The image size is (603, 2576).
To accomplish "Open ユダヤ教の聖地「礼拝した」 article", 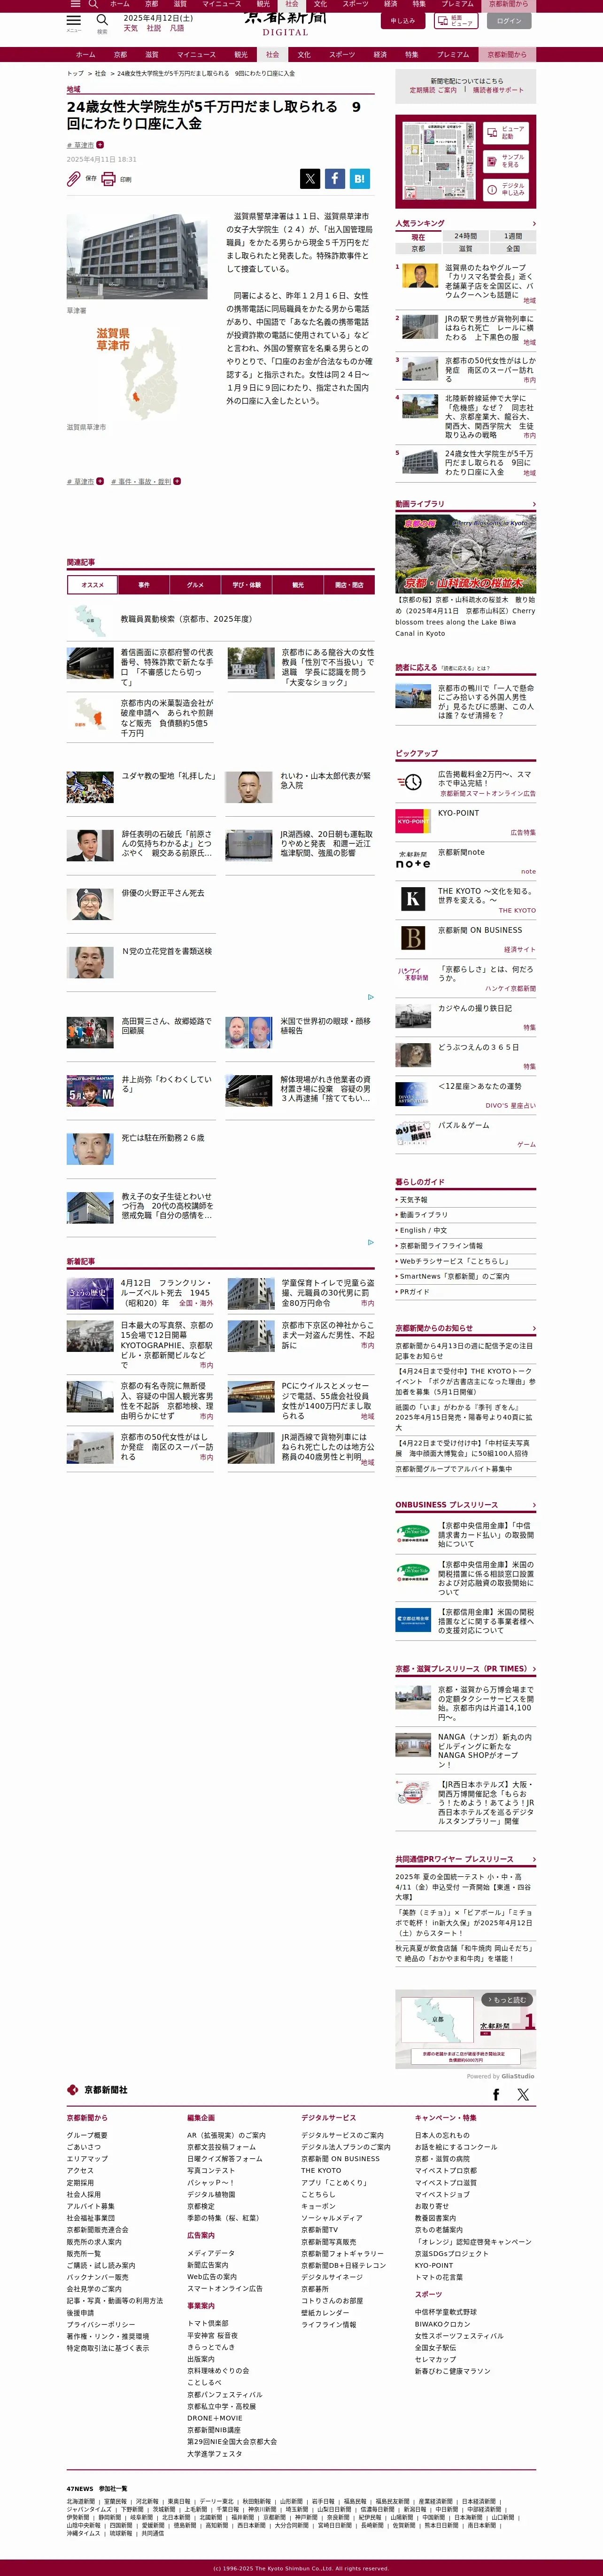I will click(x=168, y=776).
